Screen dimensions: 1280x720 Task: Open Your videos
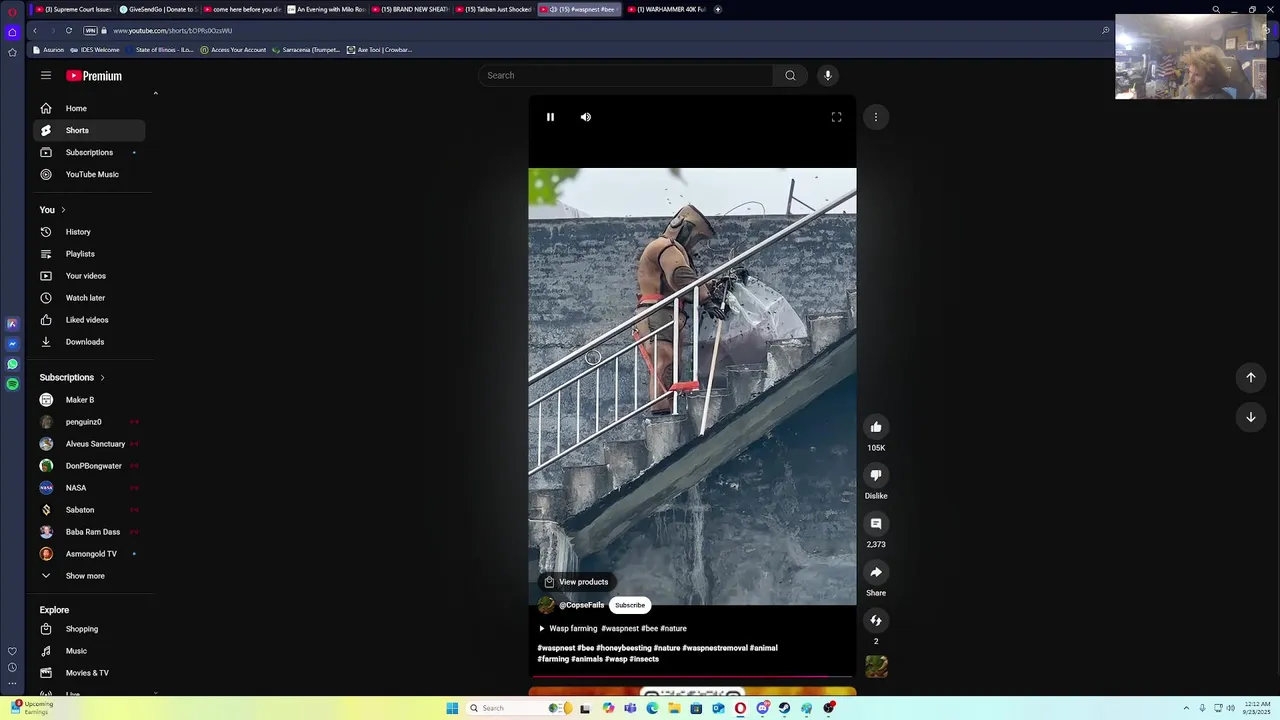coord(89,276)
